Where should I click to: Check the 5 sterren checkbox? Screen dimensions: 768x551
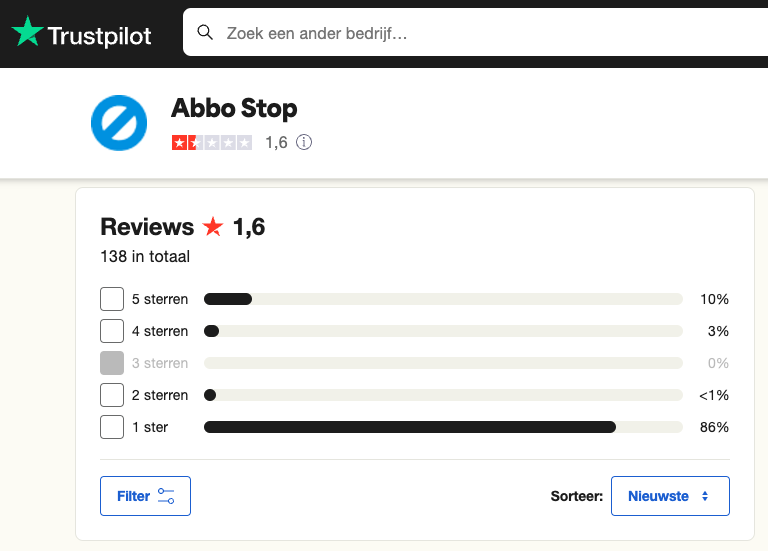point(112,299)
